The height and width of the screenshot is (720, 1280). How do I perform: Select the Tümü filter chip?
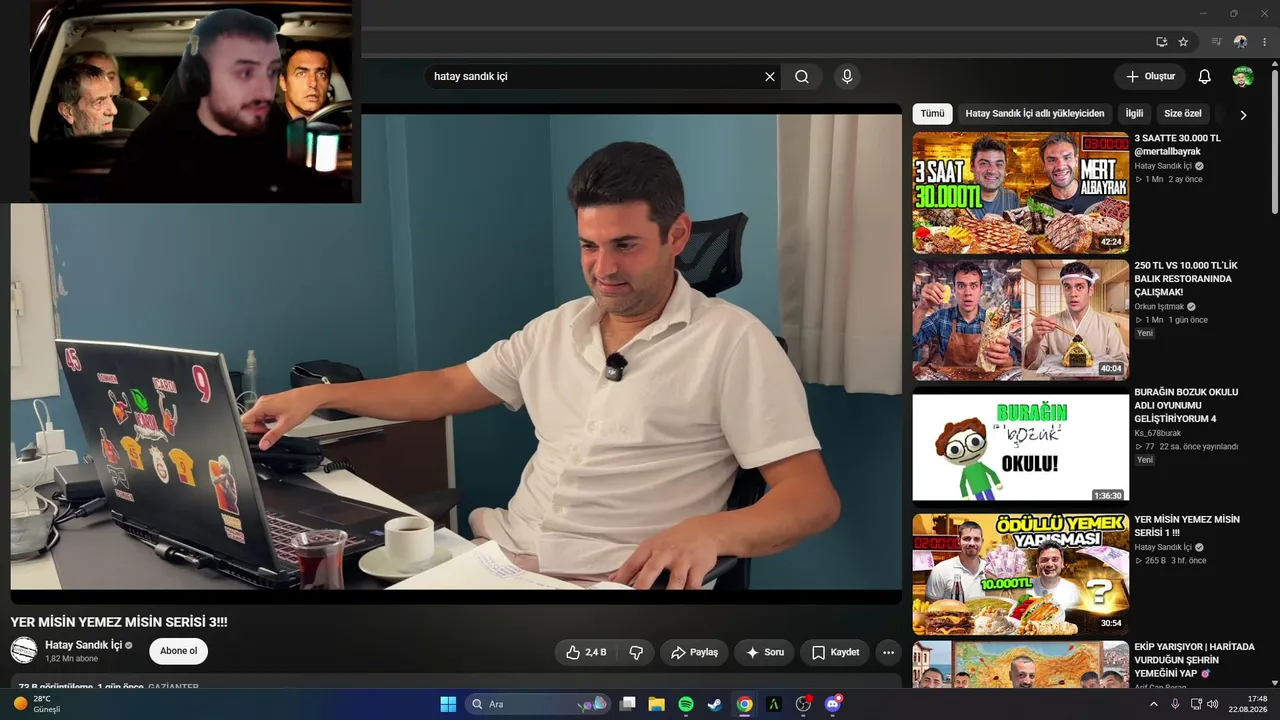pyautogui.click(x=932, y=114)
